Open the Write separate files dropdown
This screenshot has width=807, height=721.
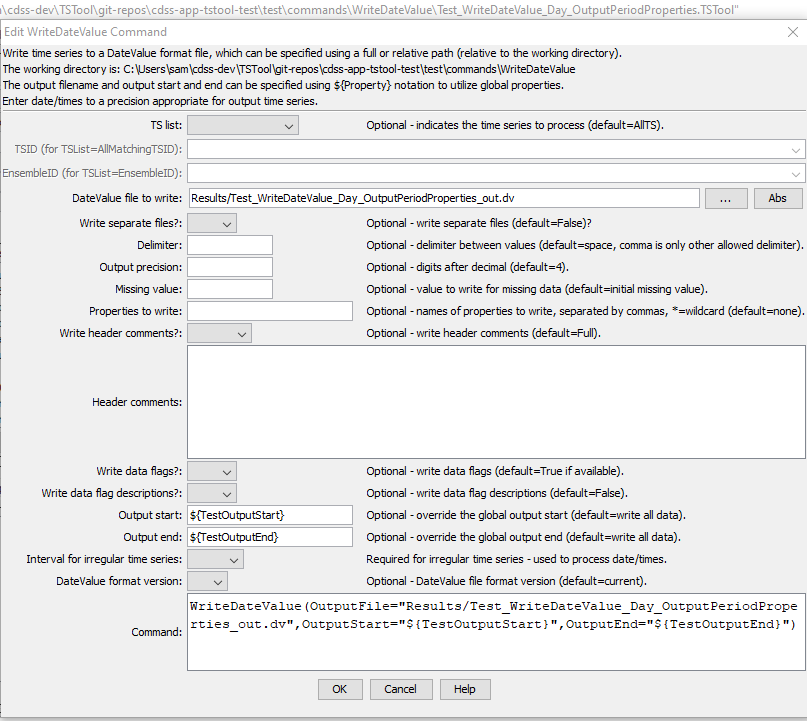[x=212, y=223]
